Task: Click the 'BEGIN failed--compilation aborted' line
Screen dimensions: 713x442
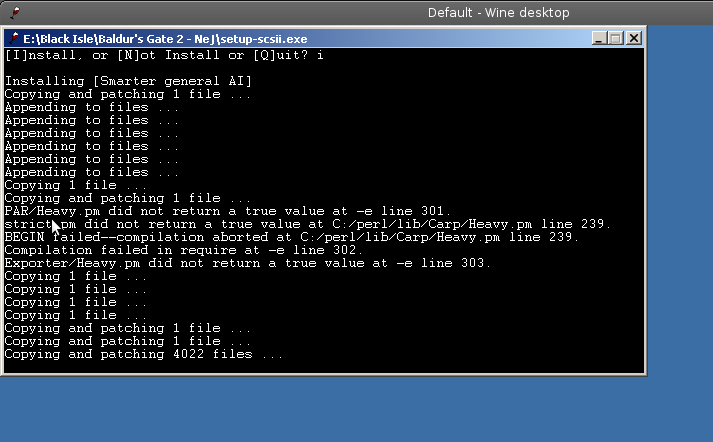Action: pos(291,237)
